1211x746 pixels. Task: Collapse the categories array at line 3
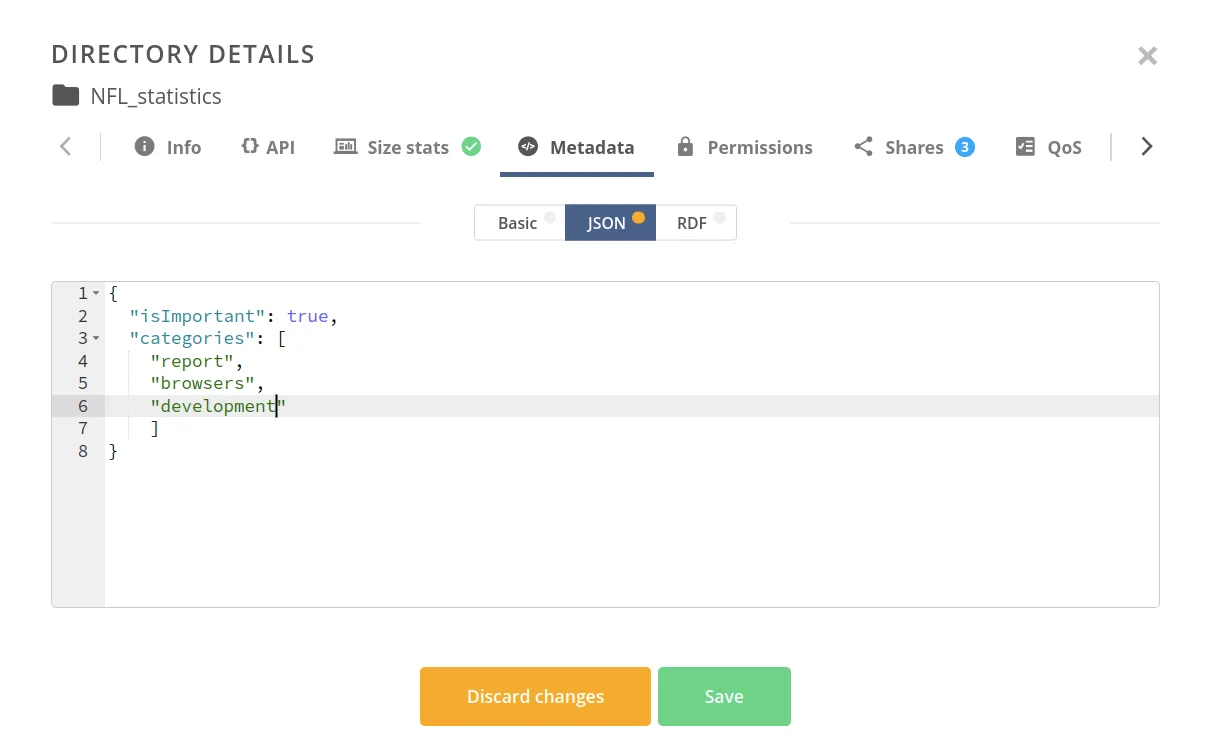coord(94,338)
